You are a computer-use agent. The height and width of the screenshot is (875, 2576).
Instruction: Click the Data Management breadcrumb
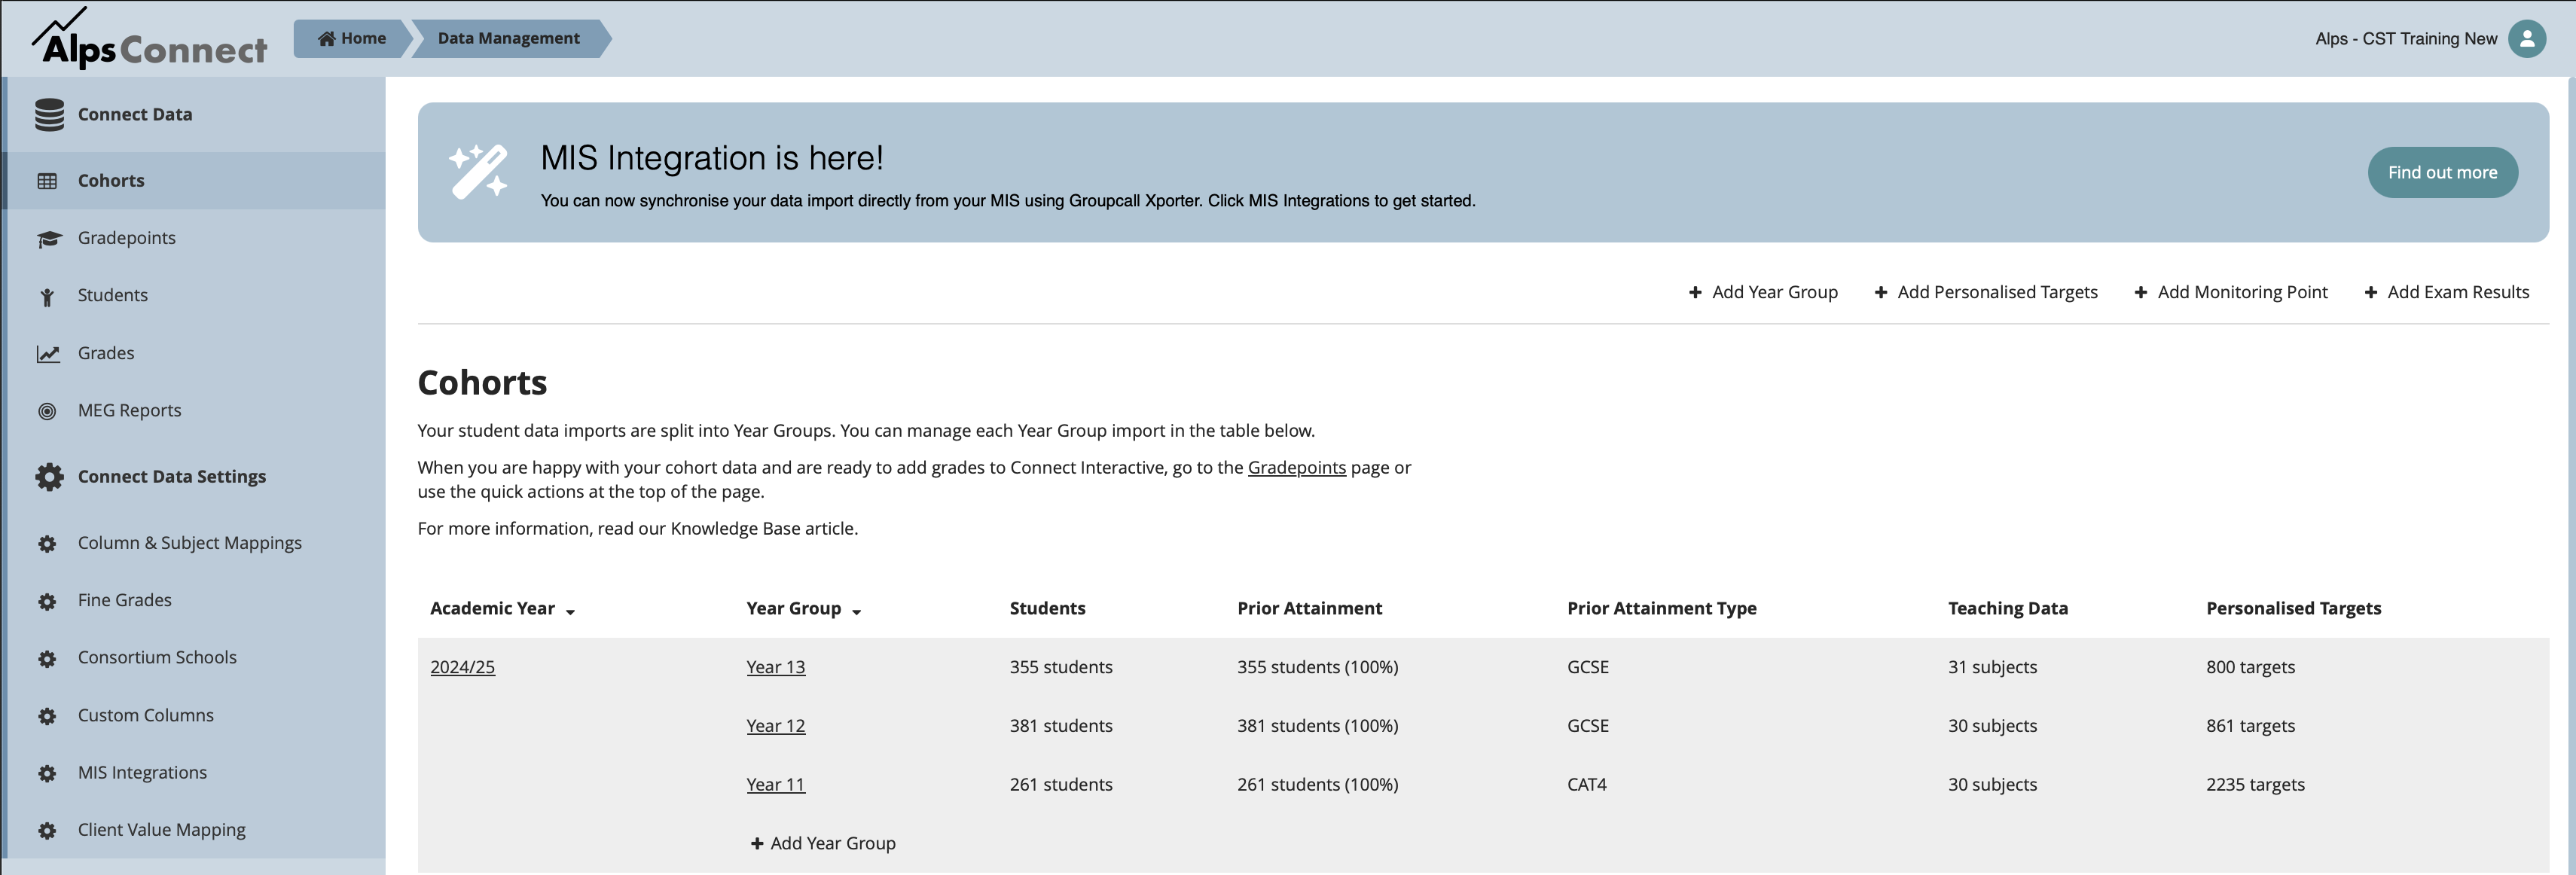(x=509, y=38)
